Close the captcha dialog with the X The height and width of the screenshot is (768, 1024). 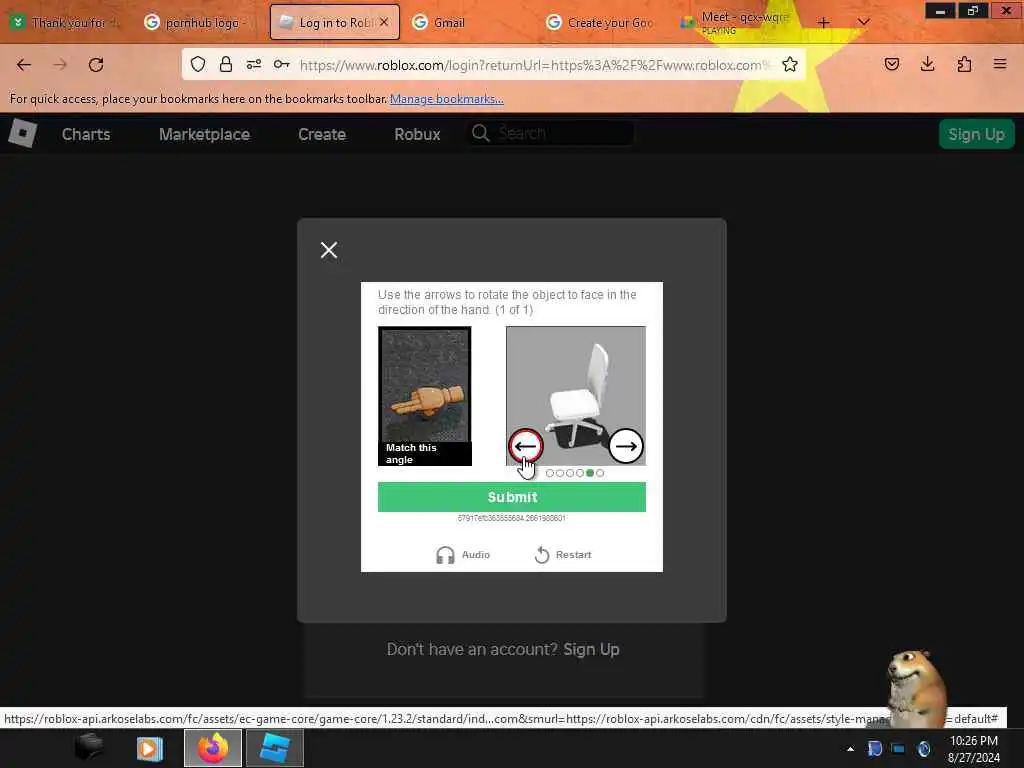click(x=329, y=250)
